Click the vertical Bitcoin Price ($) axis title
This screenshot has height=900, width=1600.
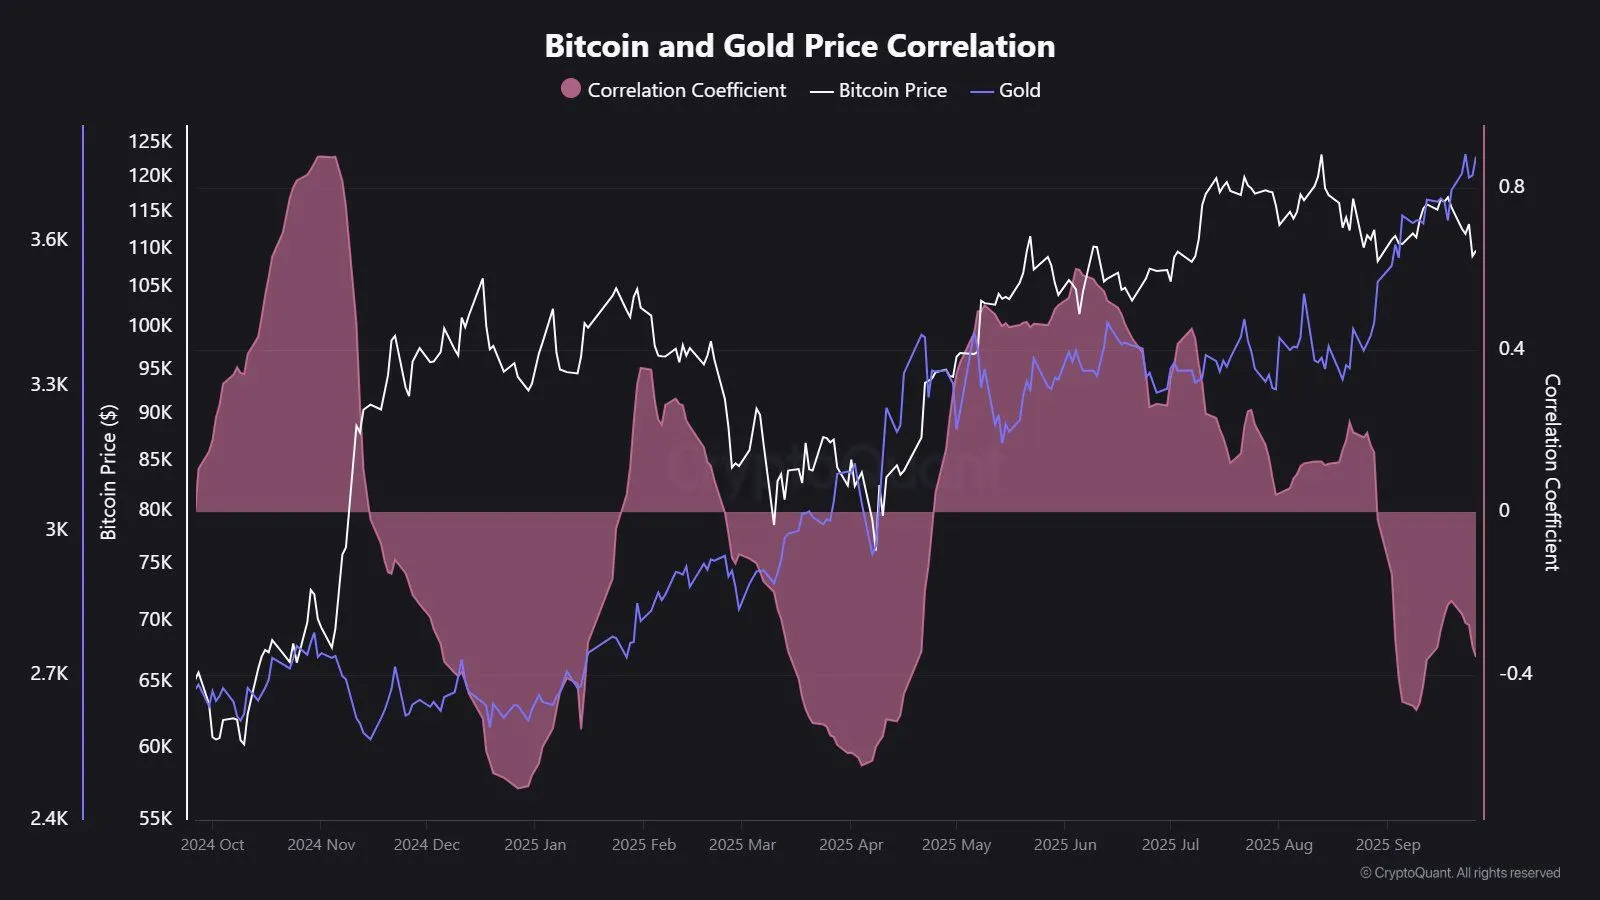point(108,472)
